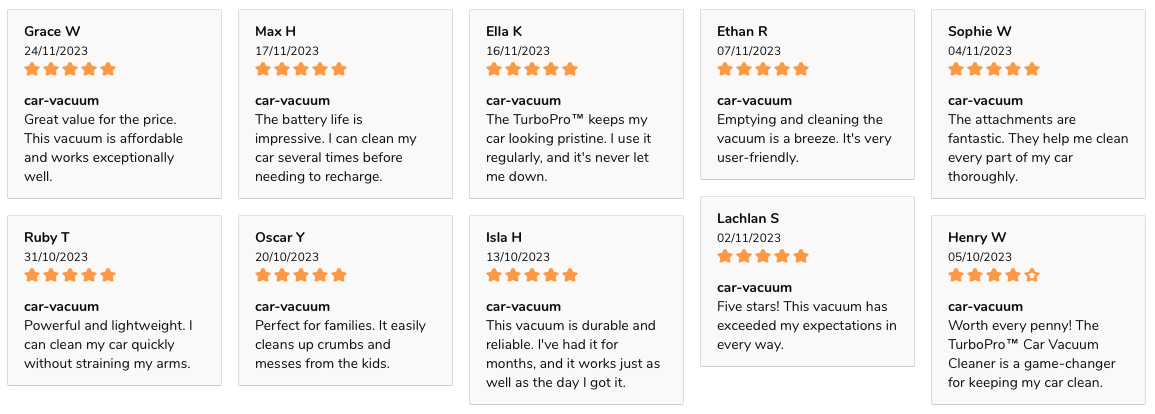Screen dimensions: 1155x414
Task: Click the reviewer name Ella K
Action: point(504,32)
